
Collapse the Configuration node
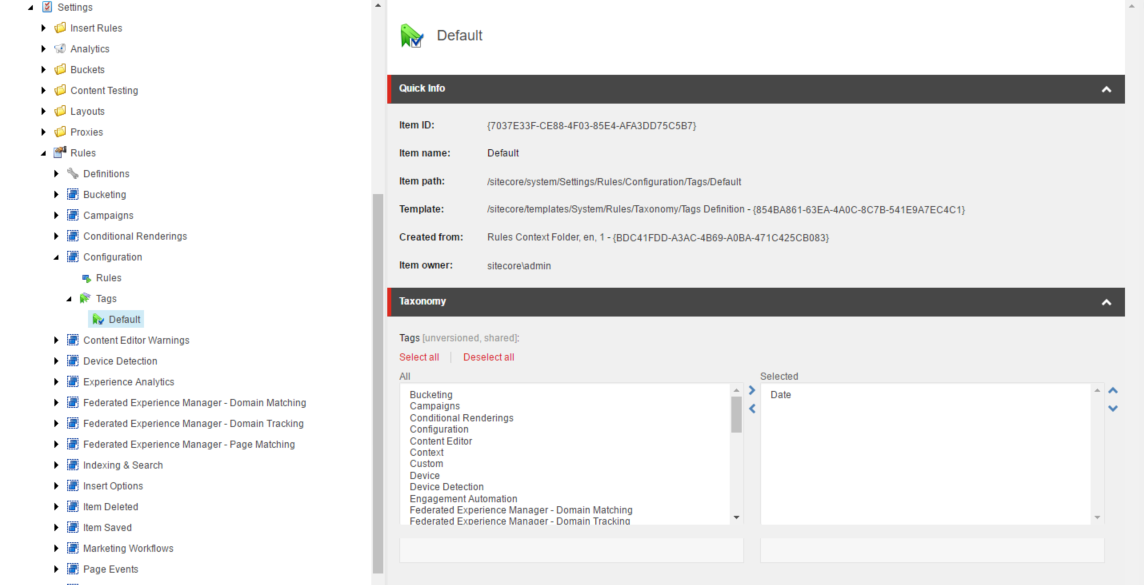click(56, 257)
